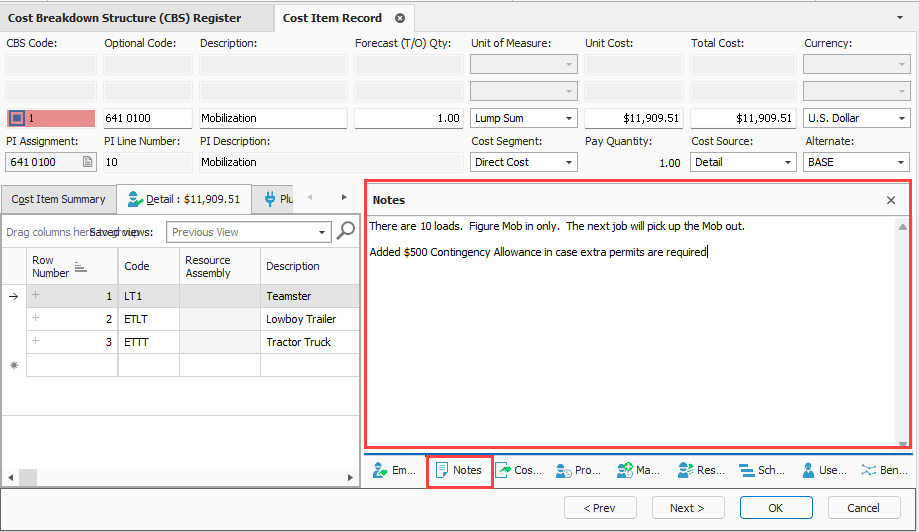Open the Resources tab in bottom strip

click(x=700, y=470)
